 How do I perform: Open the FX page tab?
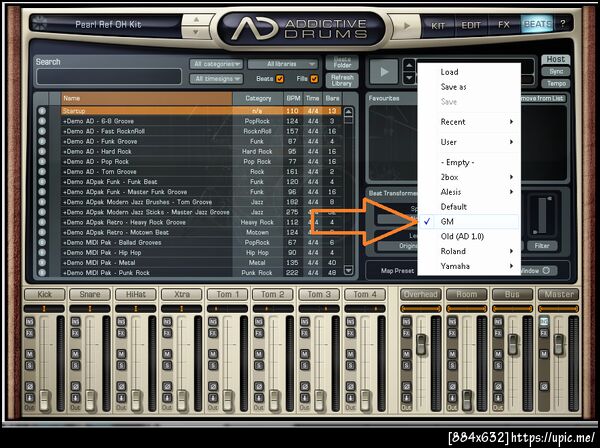(x=504, y=25)
